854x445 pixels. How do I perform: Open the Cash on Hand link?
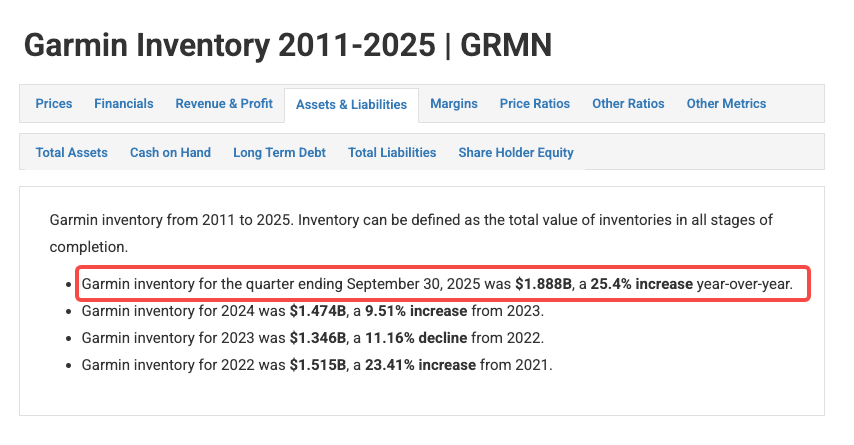170,152
